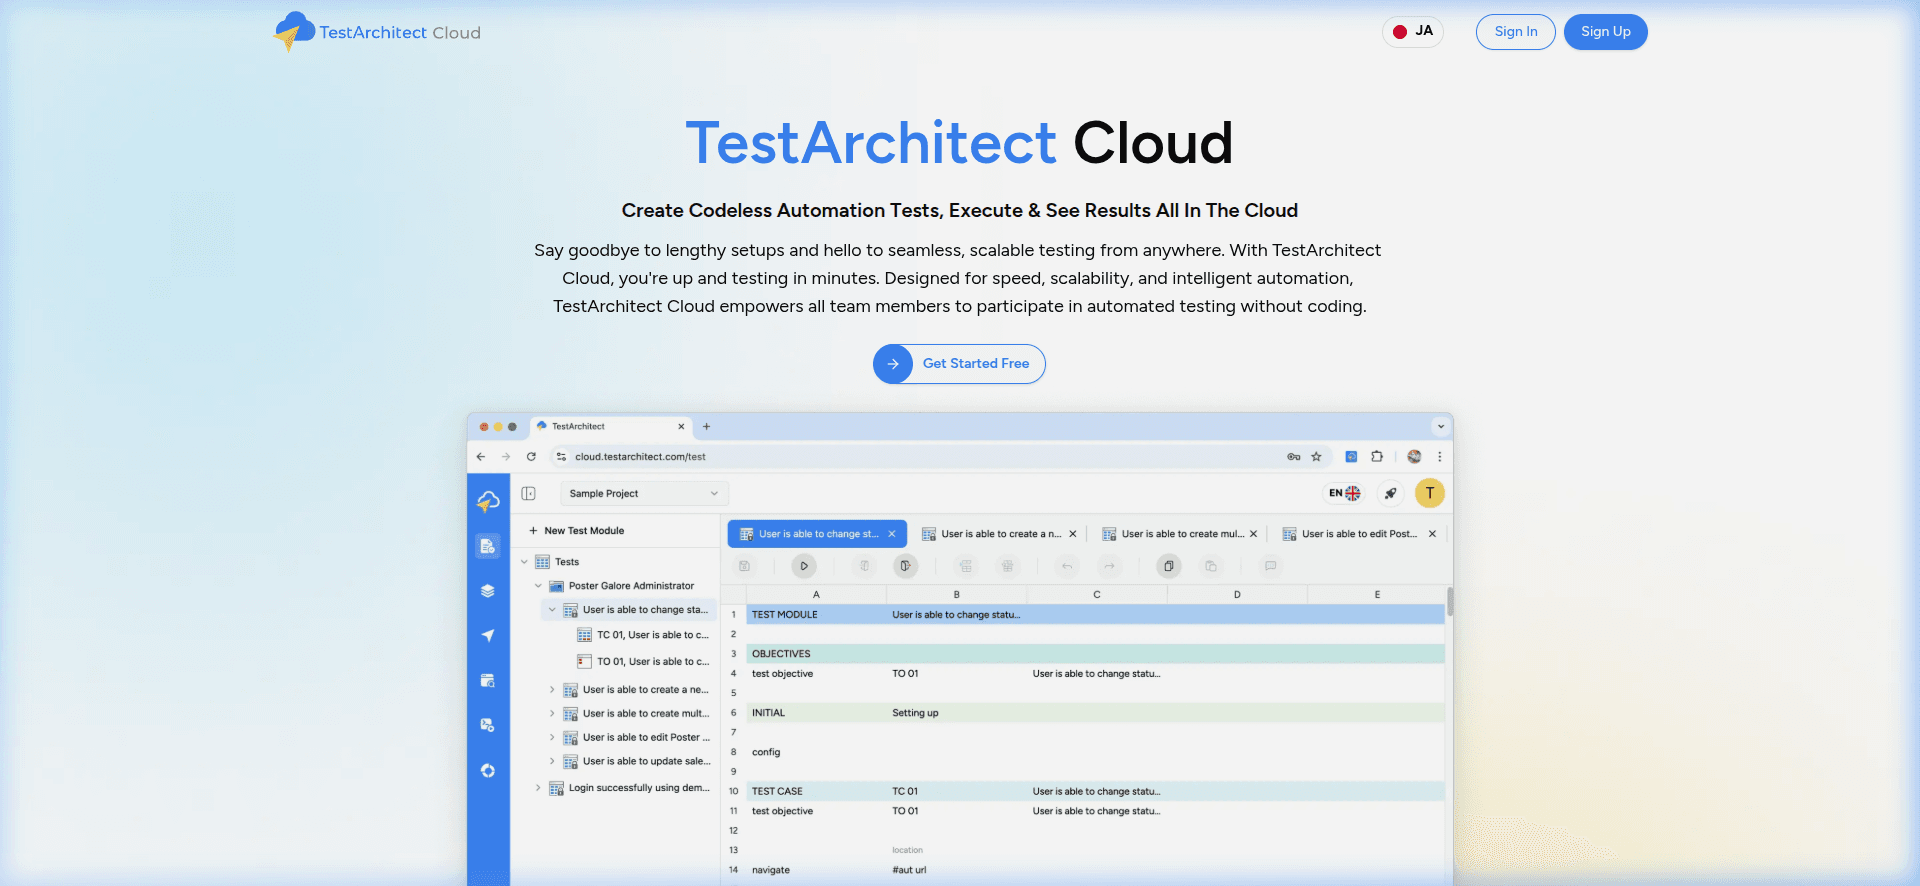The image size is (1920, 886).
Task: Click the grid's vertical scrollbar
Action: click(x=1450, y=602)
